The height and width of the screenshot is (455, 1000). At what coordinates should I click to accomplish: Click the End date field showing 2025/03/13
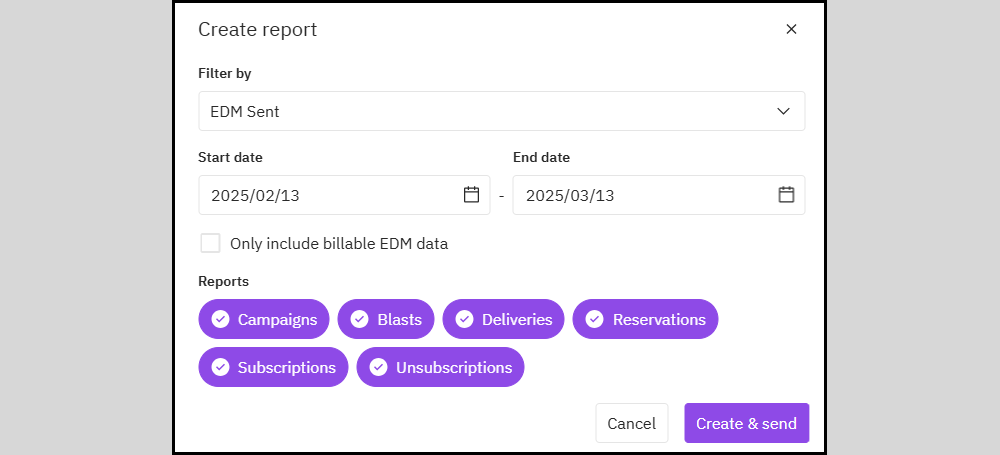coord(659,195)
